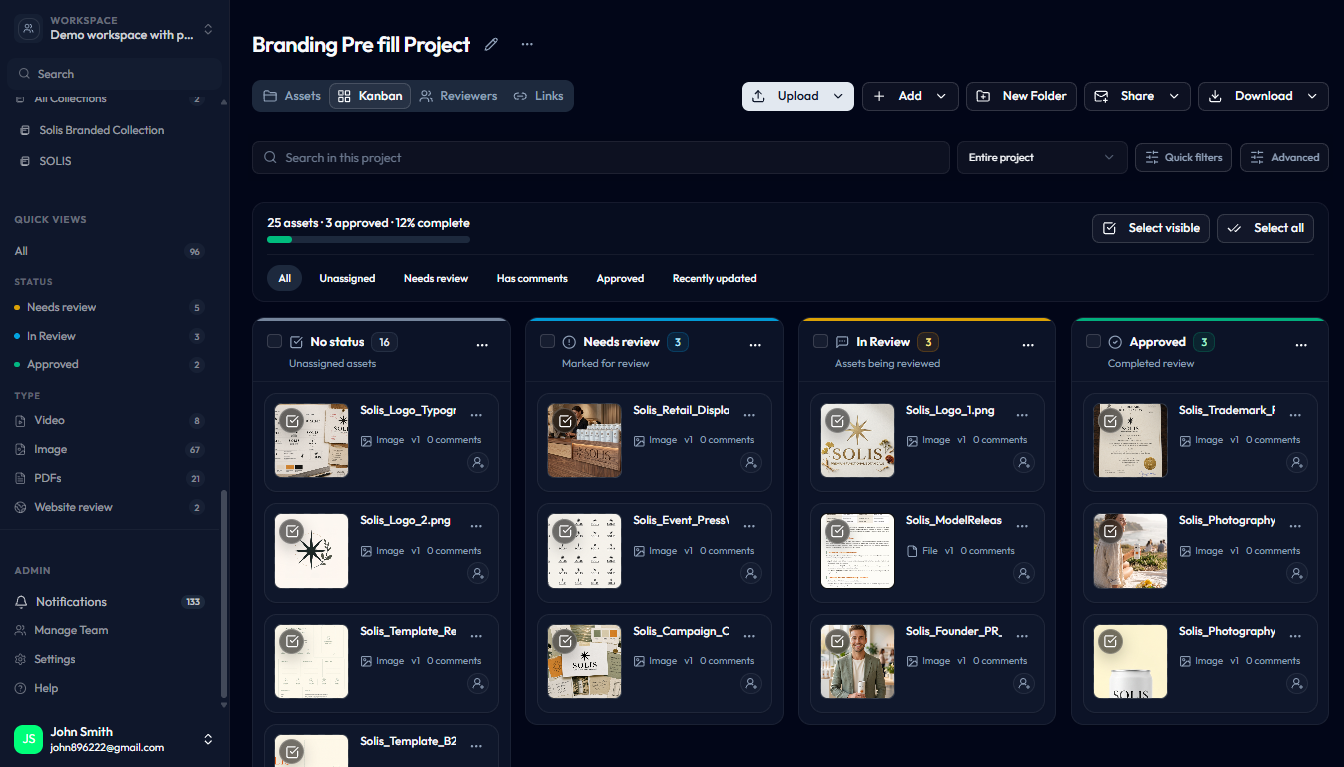Viewport: 1344px width, 767px height.
Task: Select the Solis_Trademark thumbnail checkbox
Action: 1111,421
